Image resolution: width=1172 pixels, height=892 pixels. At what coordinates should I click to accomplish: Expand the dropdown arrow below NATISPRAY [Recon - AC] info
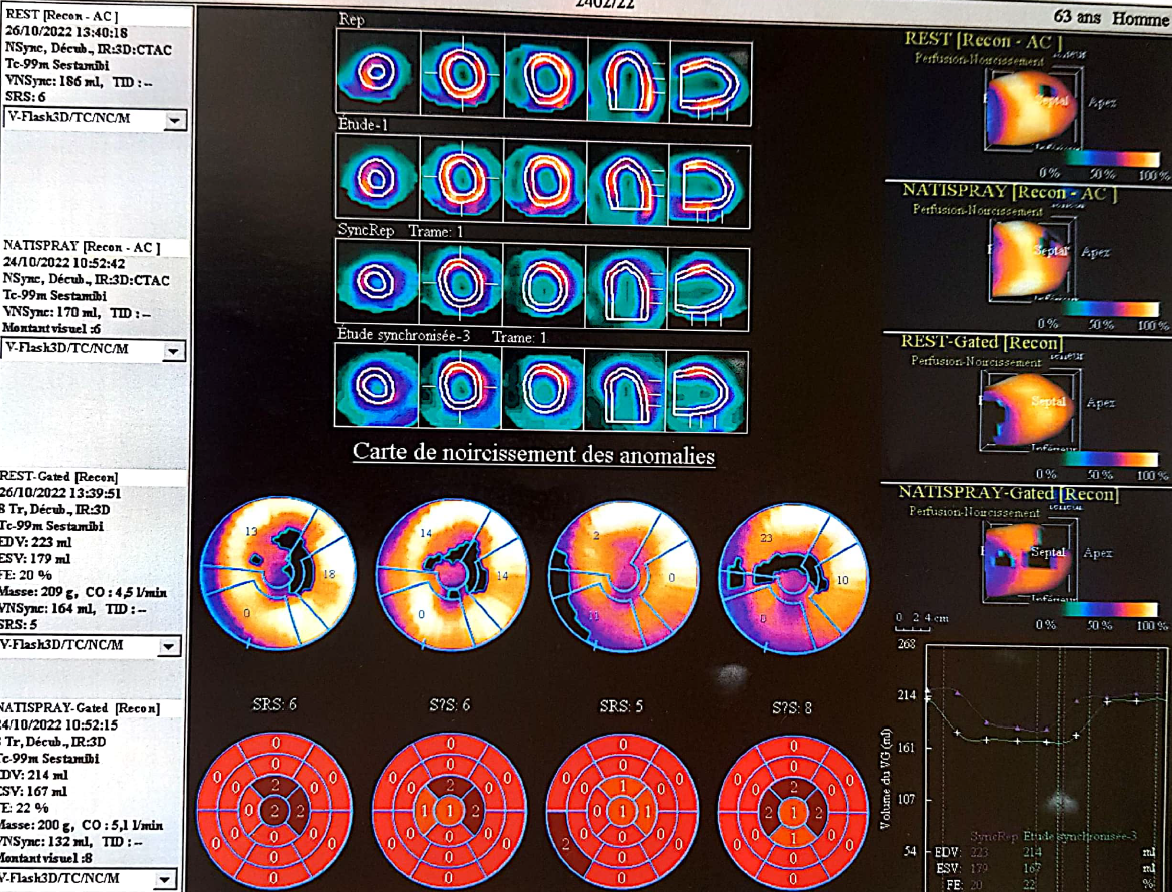tap(175, 351)
